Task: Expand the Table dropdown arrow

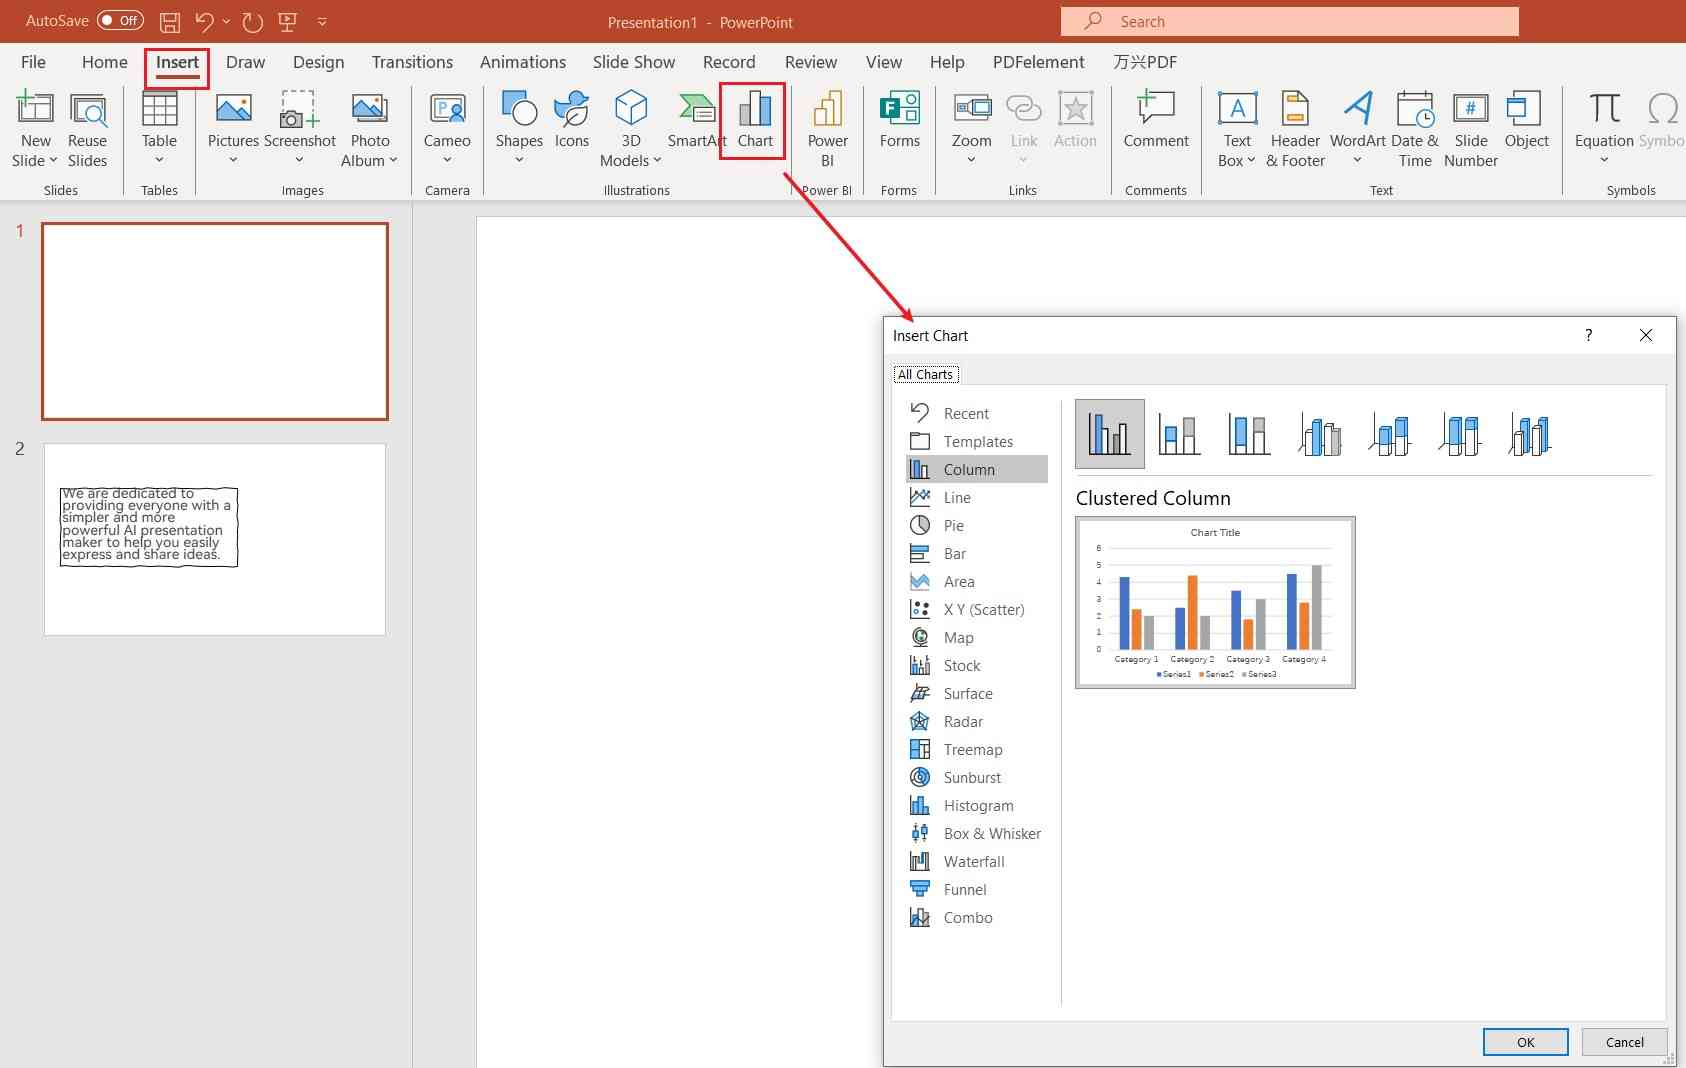Action: (159, 160)
